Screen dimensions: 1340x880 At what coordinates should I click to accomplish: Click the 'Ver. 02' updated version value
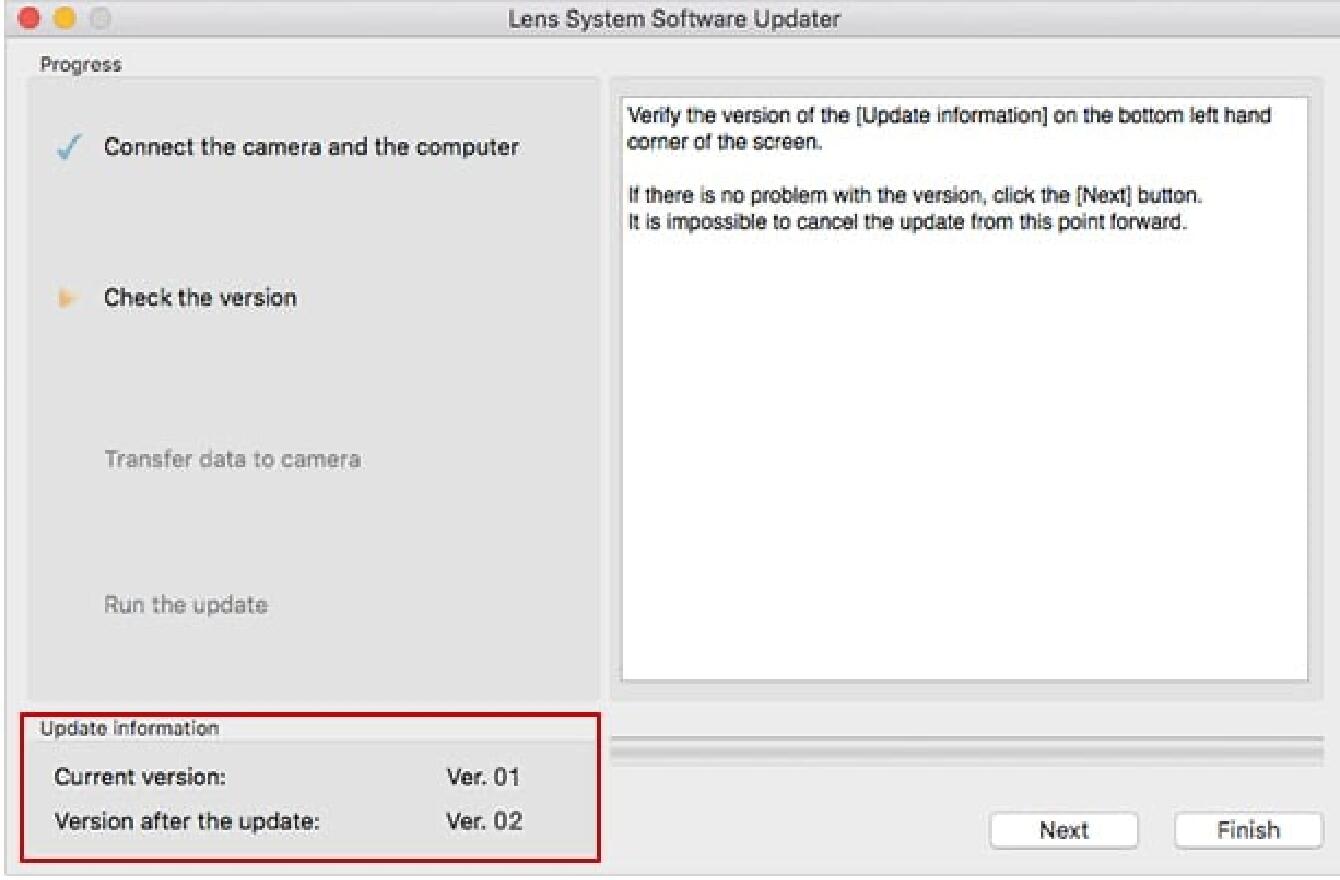(x=483, y=821)
